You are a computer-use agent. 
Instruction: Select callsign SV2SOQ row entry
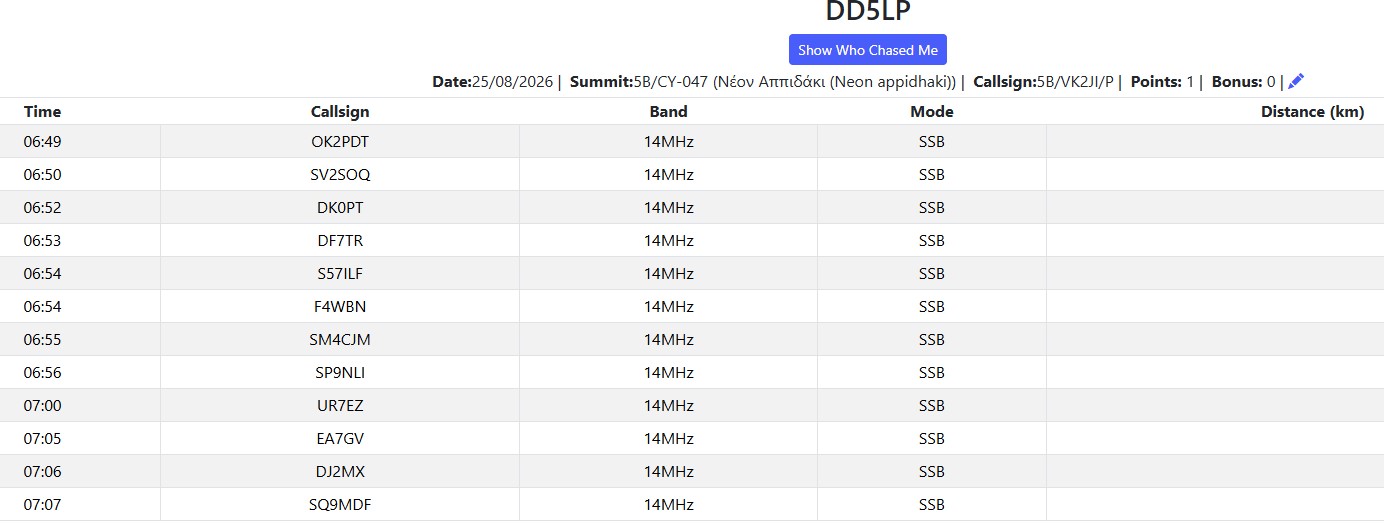click(x=340, y=175)
